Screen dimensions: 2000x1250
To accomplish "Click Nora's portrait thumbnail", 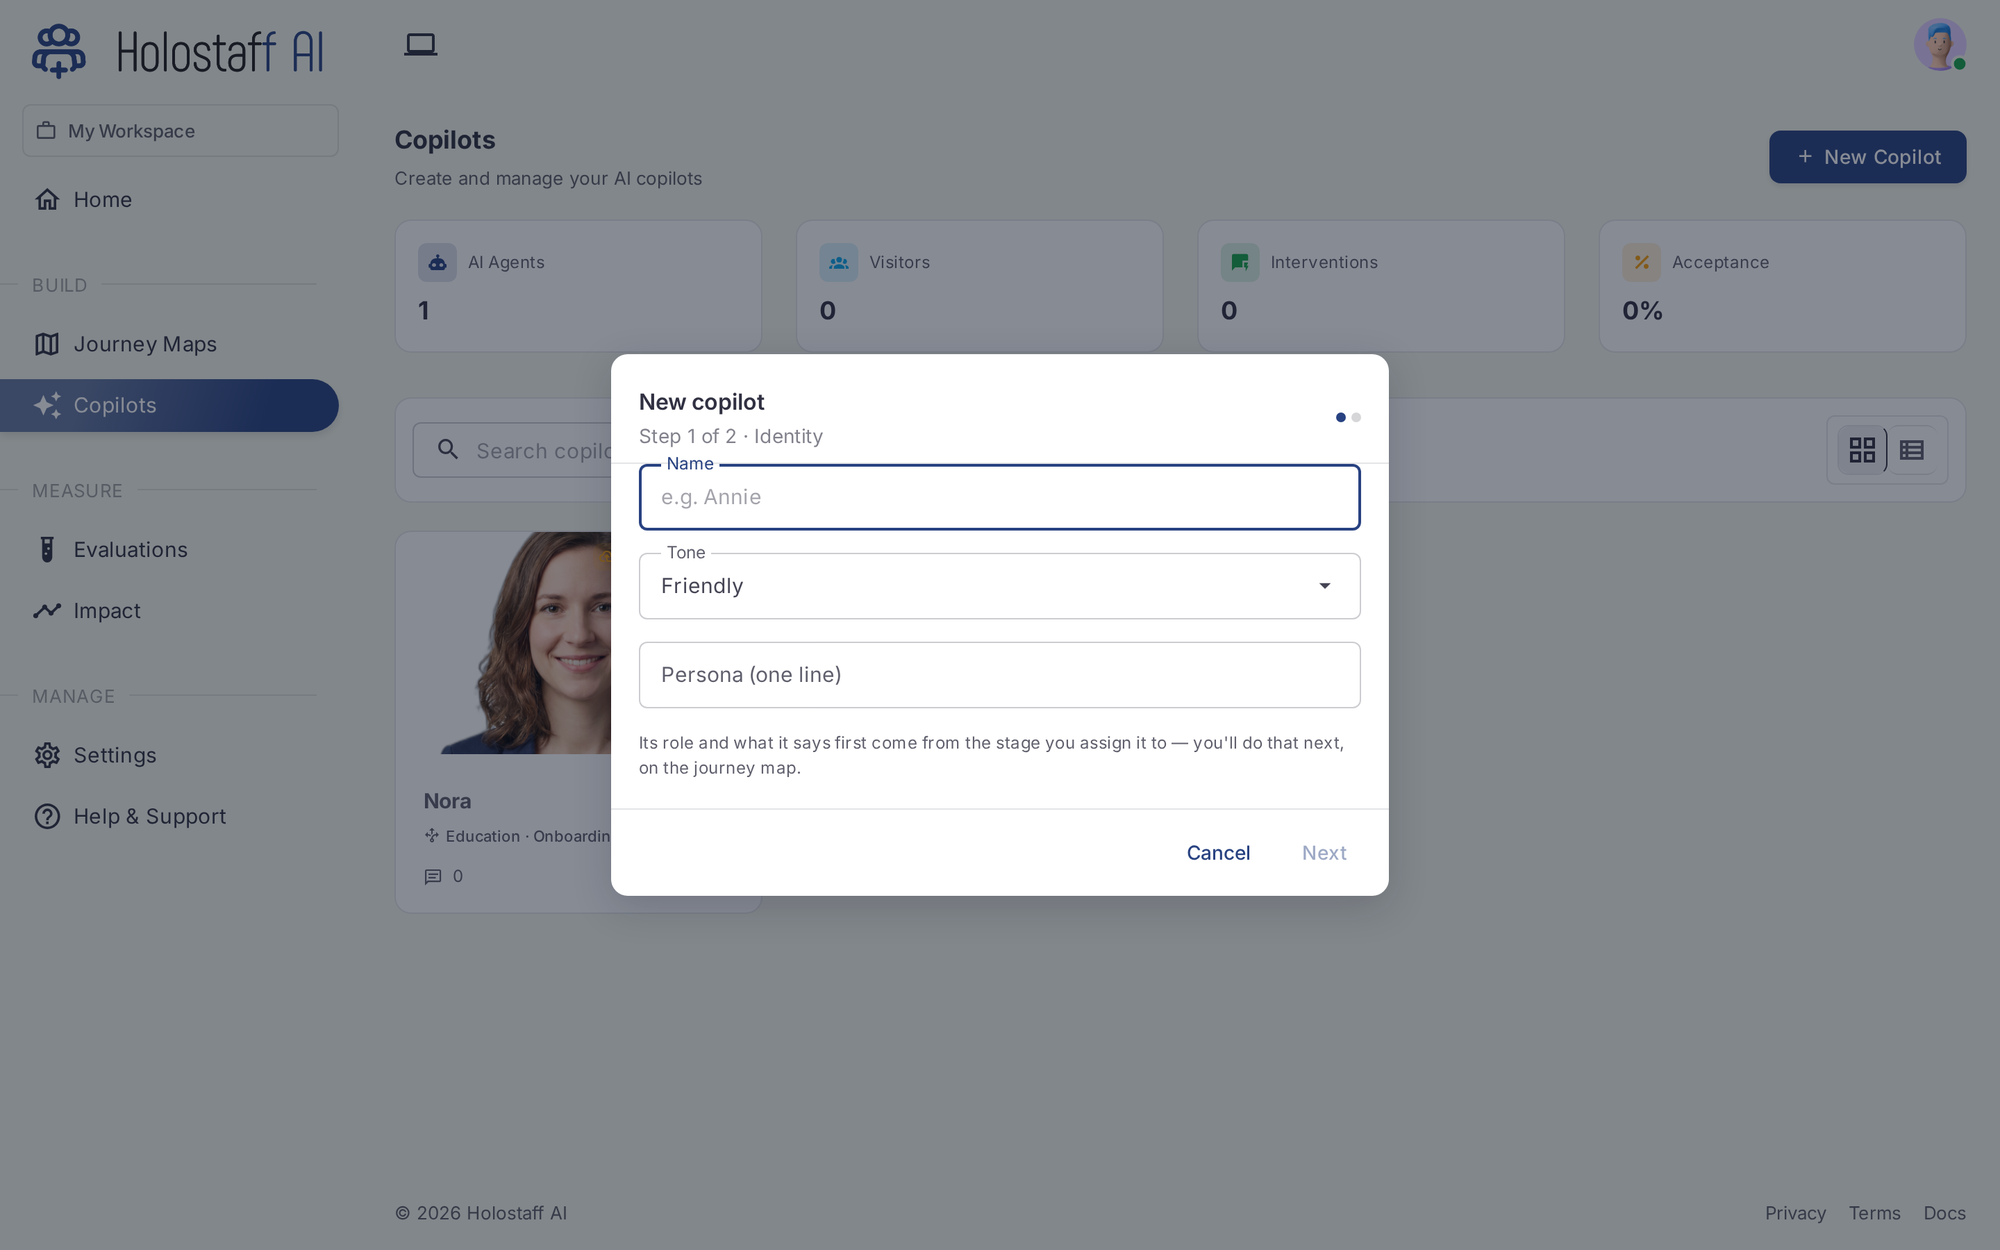I will click(x=526, y=643).
